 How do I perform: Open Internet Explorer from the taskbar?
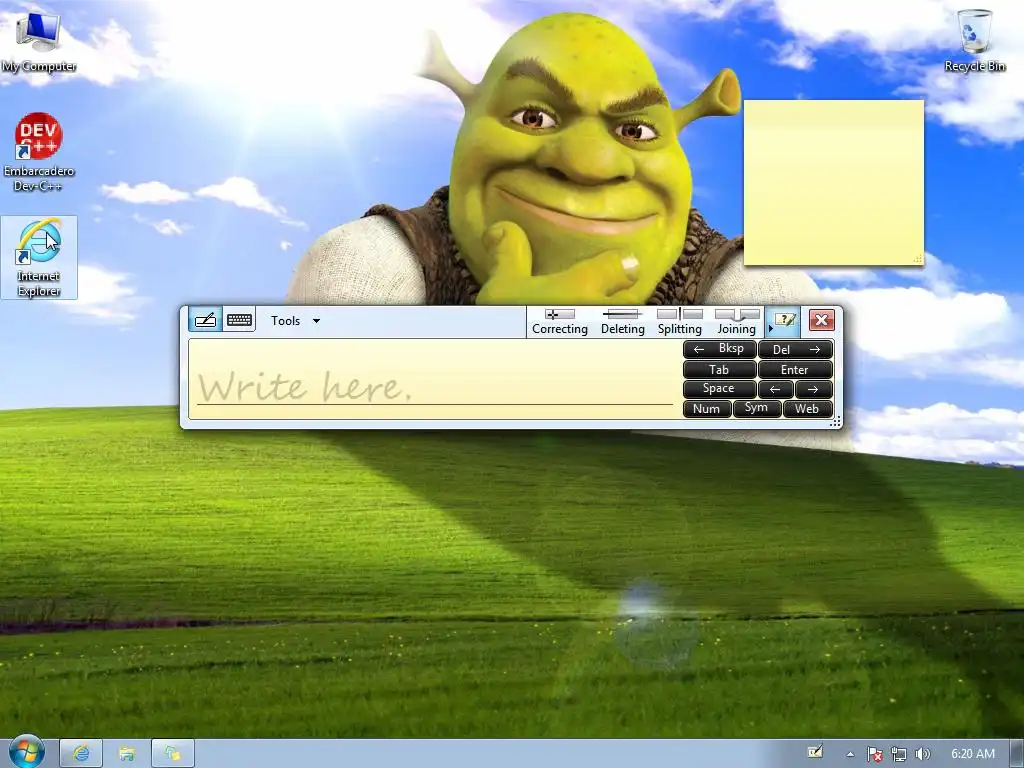(x=81, y=754)
